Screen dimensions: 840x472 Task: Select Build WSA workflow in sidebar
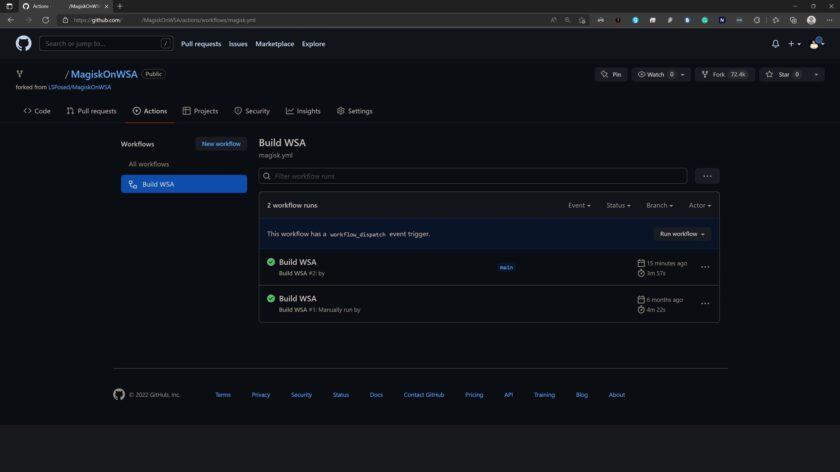point(184,184)
